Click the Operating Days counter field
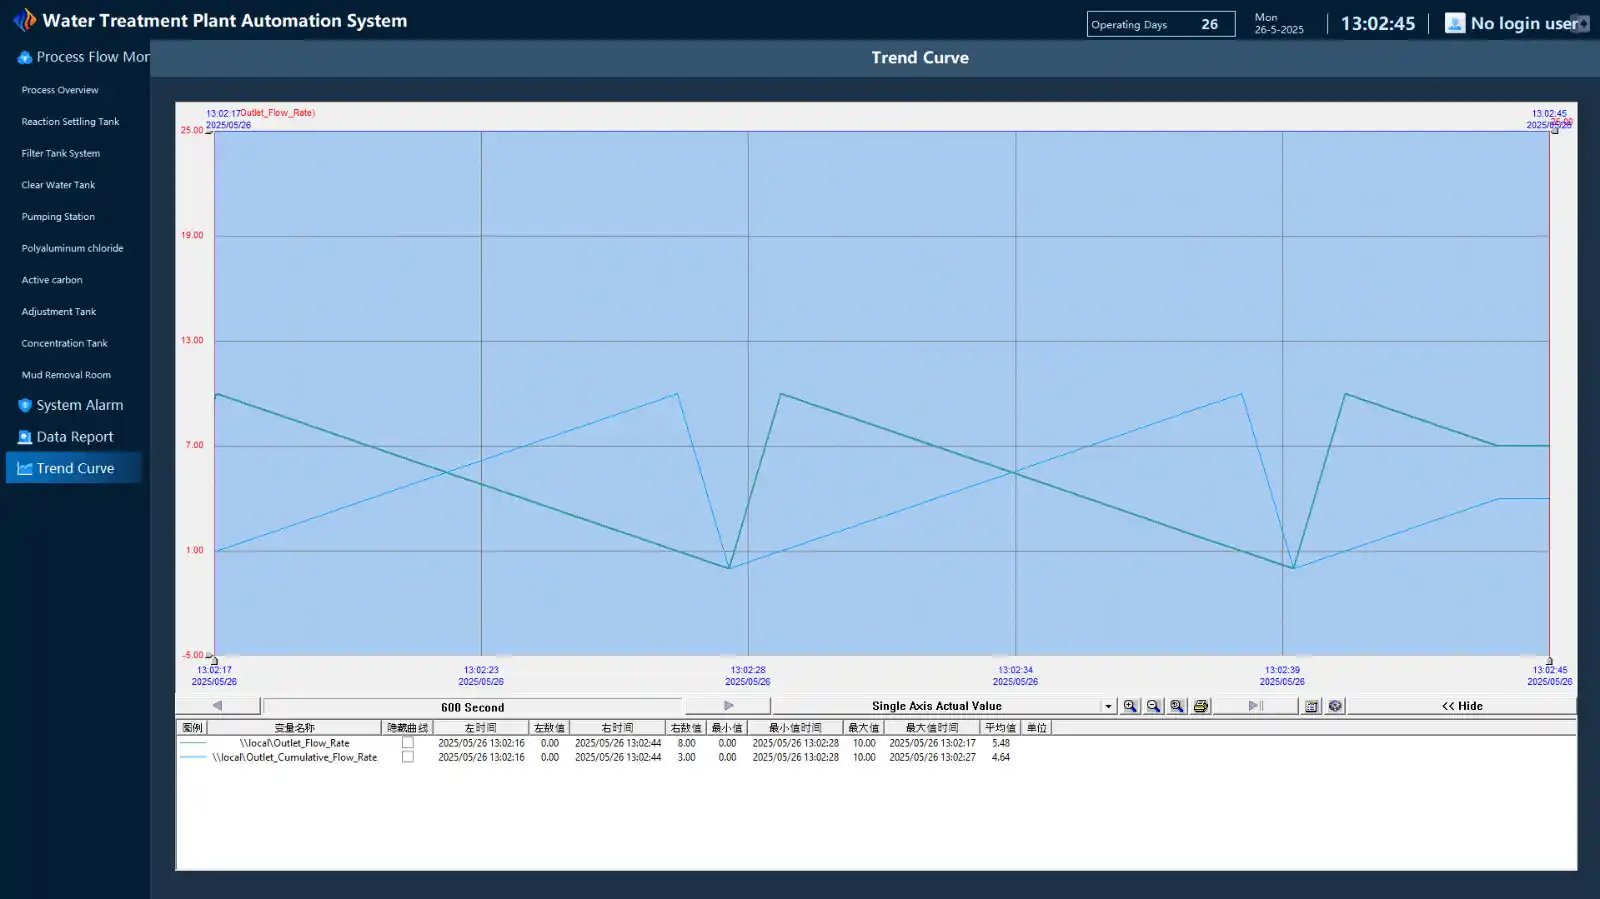The width and height of the screenshot is (1600, 899). pyautogui.click(x=1161, y=24)
